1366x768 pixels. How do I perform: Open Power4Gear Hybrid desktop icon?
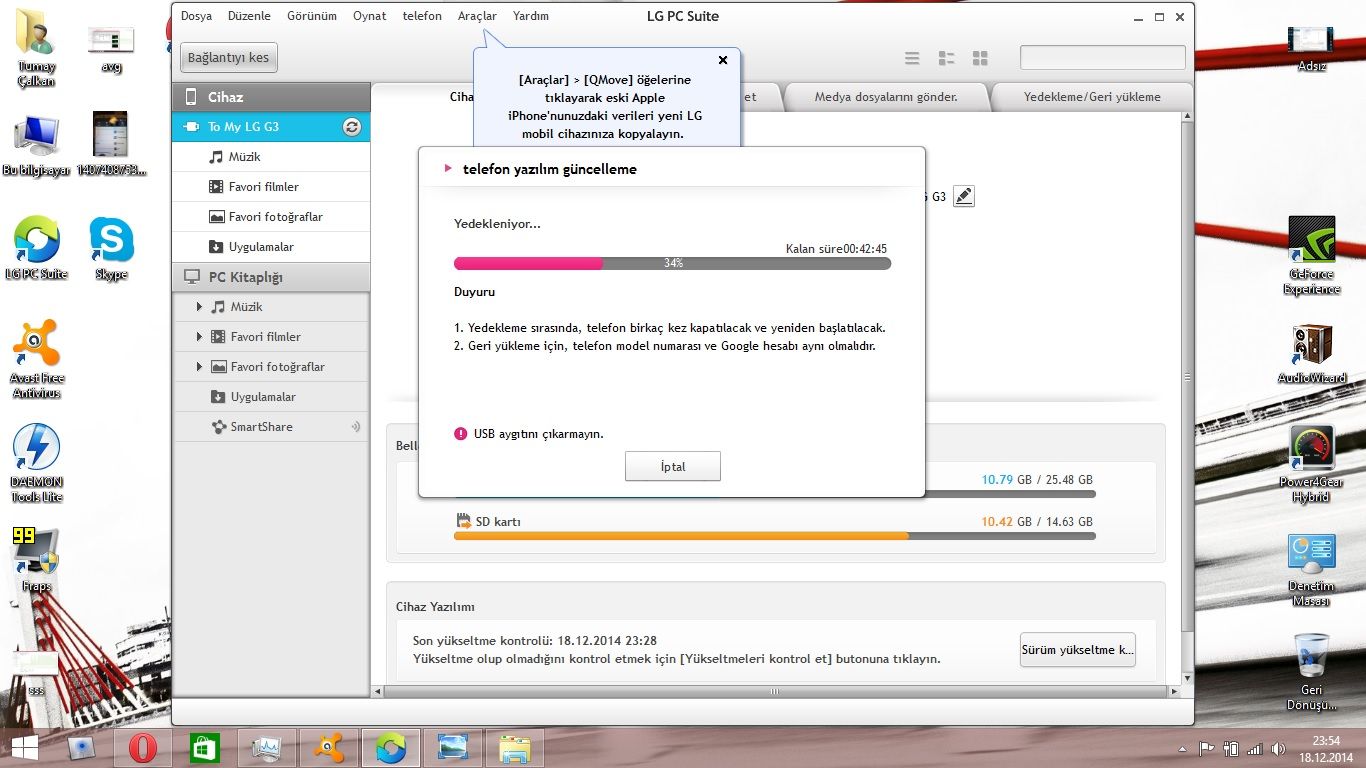coord(1311,464)
